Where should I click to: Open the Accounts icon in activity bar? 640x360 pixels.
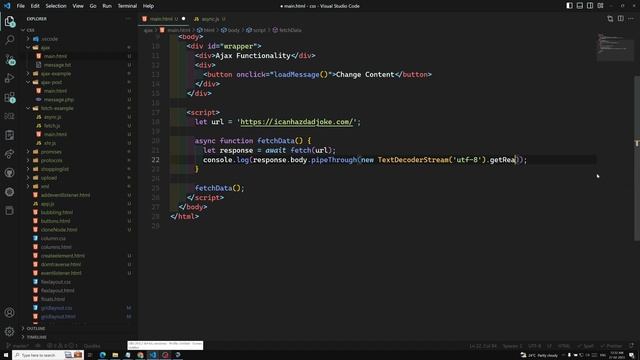click(x=9, y=313)
